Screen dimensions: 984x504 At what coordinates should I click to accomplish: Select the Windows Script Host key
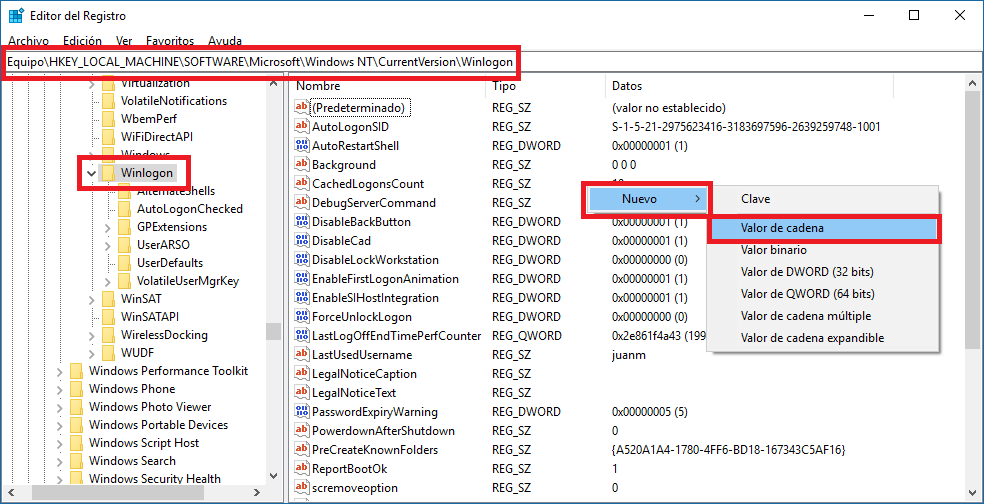tap(144, 442)
